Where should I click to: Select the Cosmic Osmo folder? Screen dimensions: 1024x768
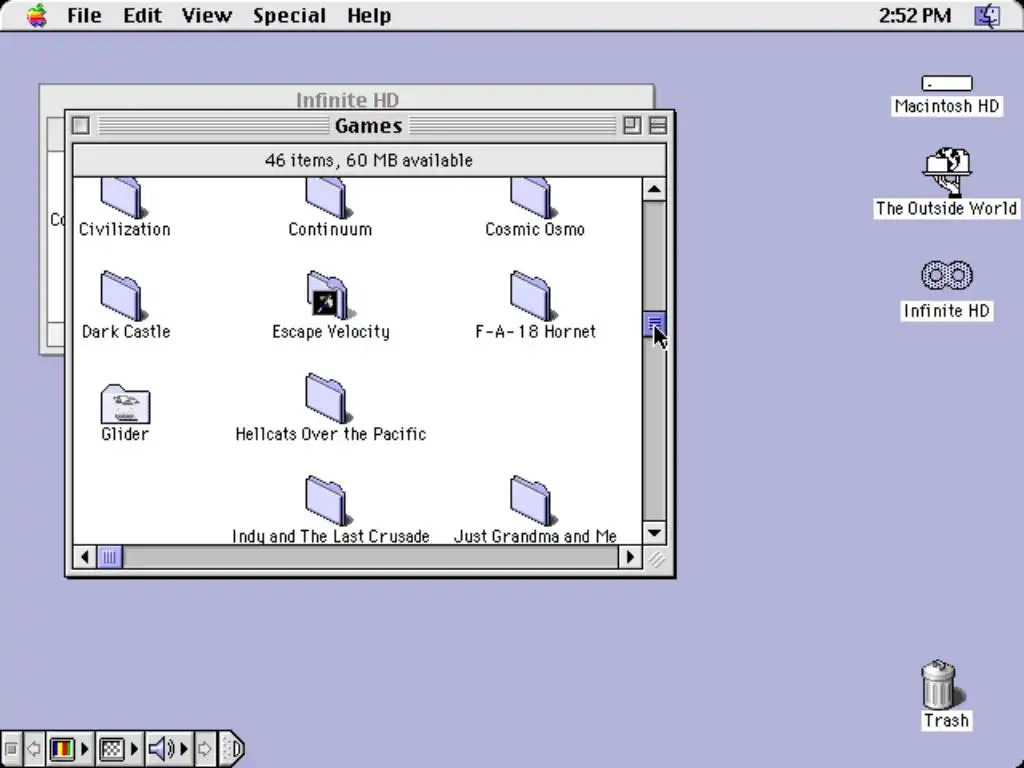tap(531, 198)
